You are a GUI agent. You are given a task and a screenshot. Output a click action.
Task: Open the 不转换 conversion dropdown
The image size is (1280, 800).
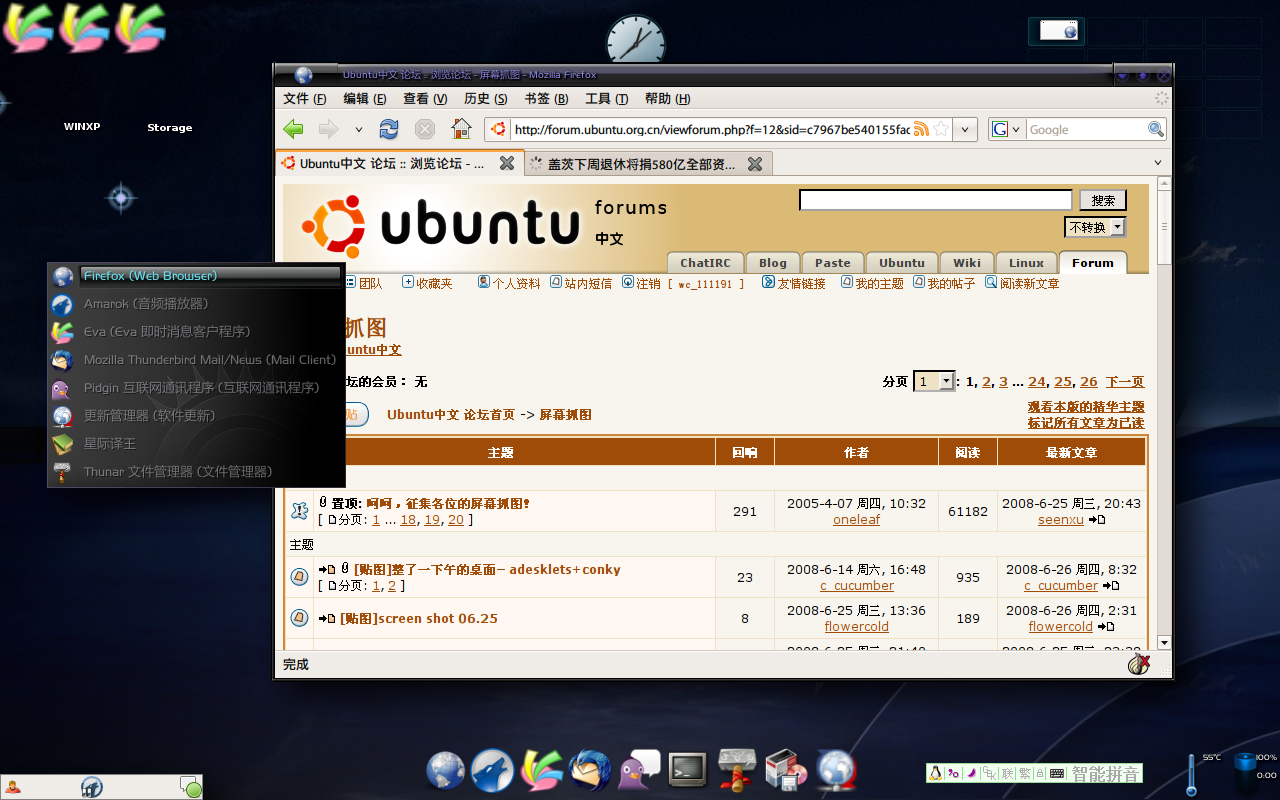coord(1095,227)
